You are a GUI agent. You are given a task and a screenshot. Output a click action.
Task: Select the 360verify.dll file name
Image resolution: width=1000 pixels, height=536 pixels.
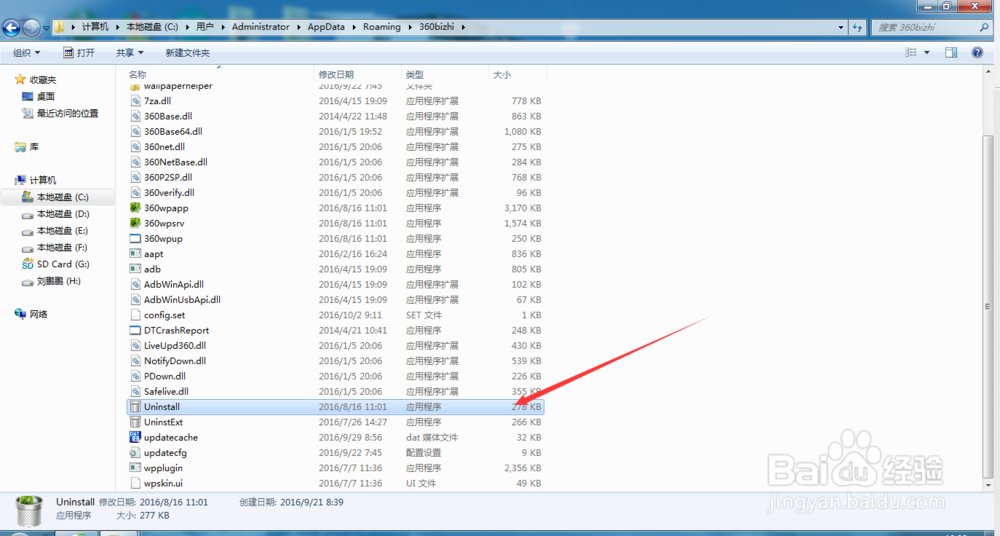[169, 192]
